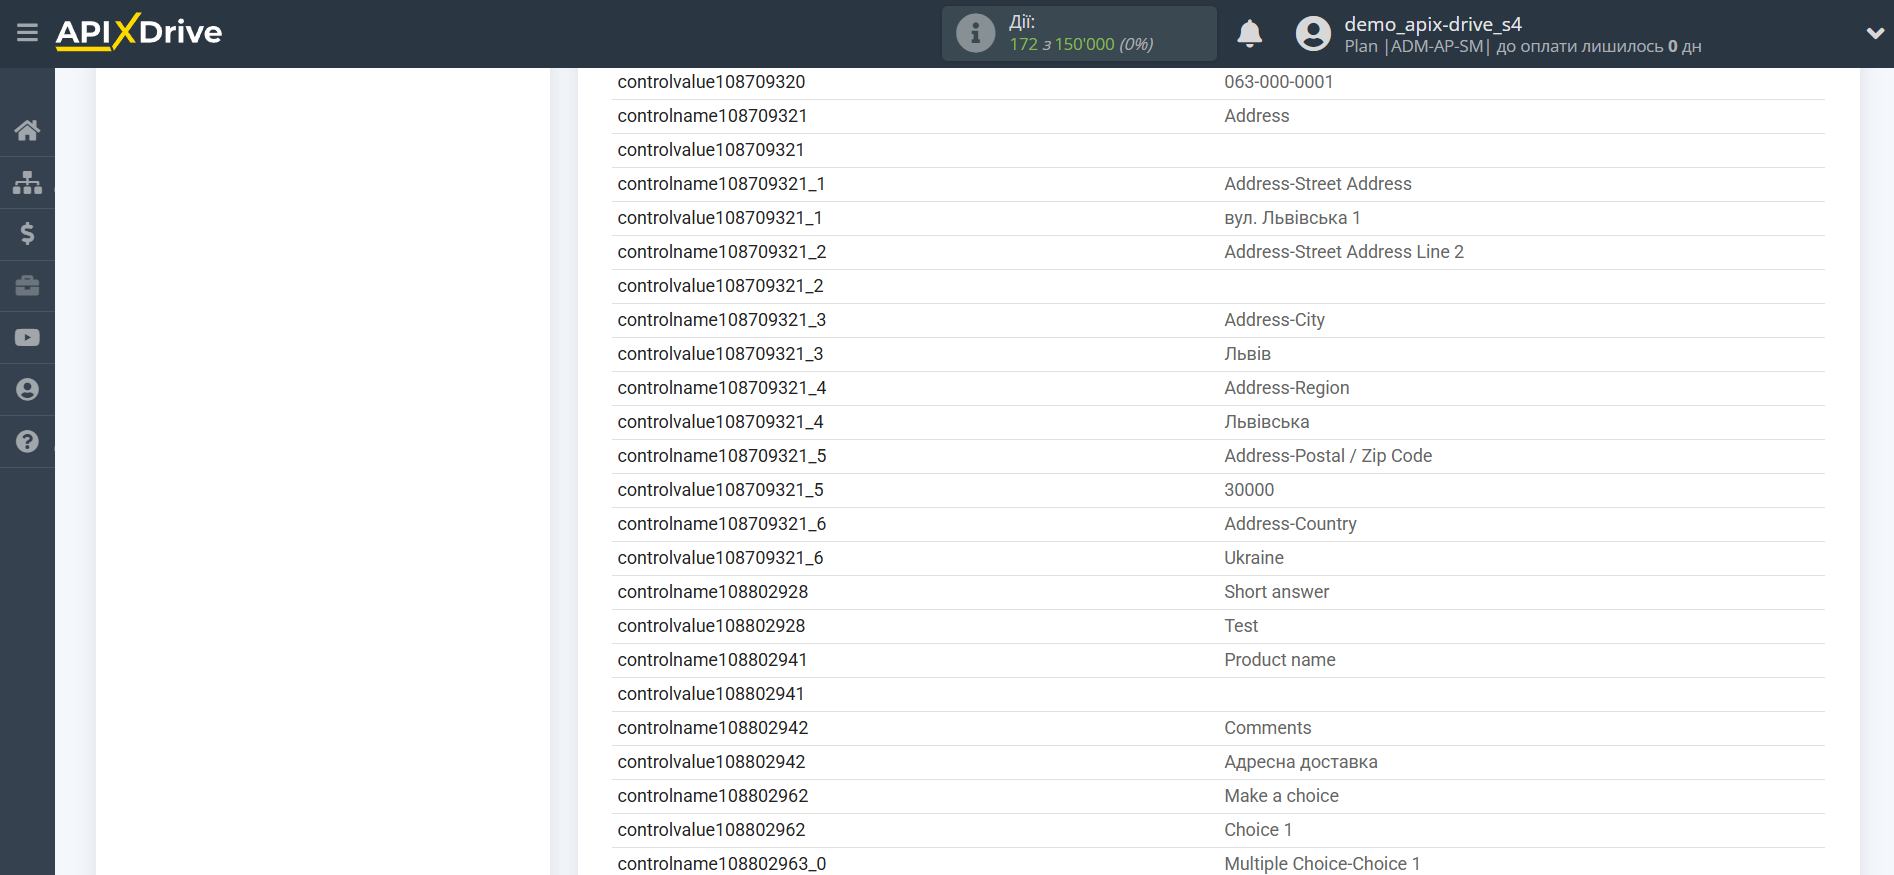Select the controlname108709321_1 label
This screenshot has height=875, width=1894.
pyautogui.click(x=721, y=184)
